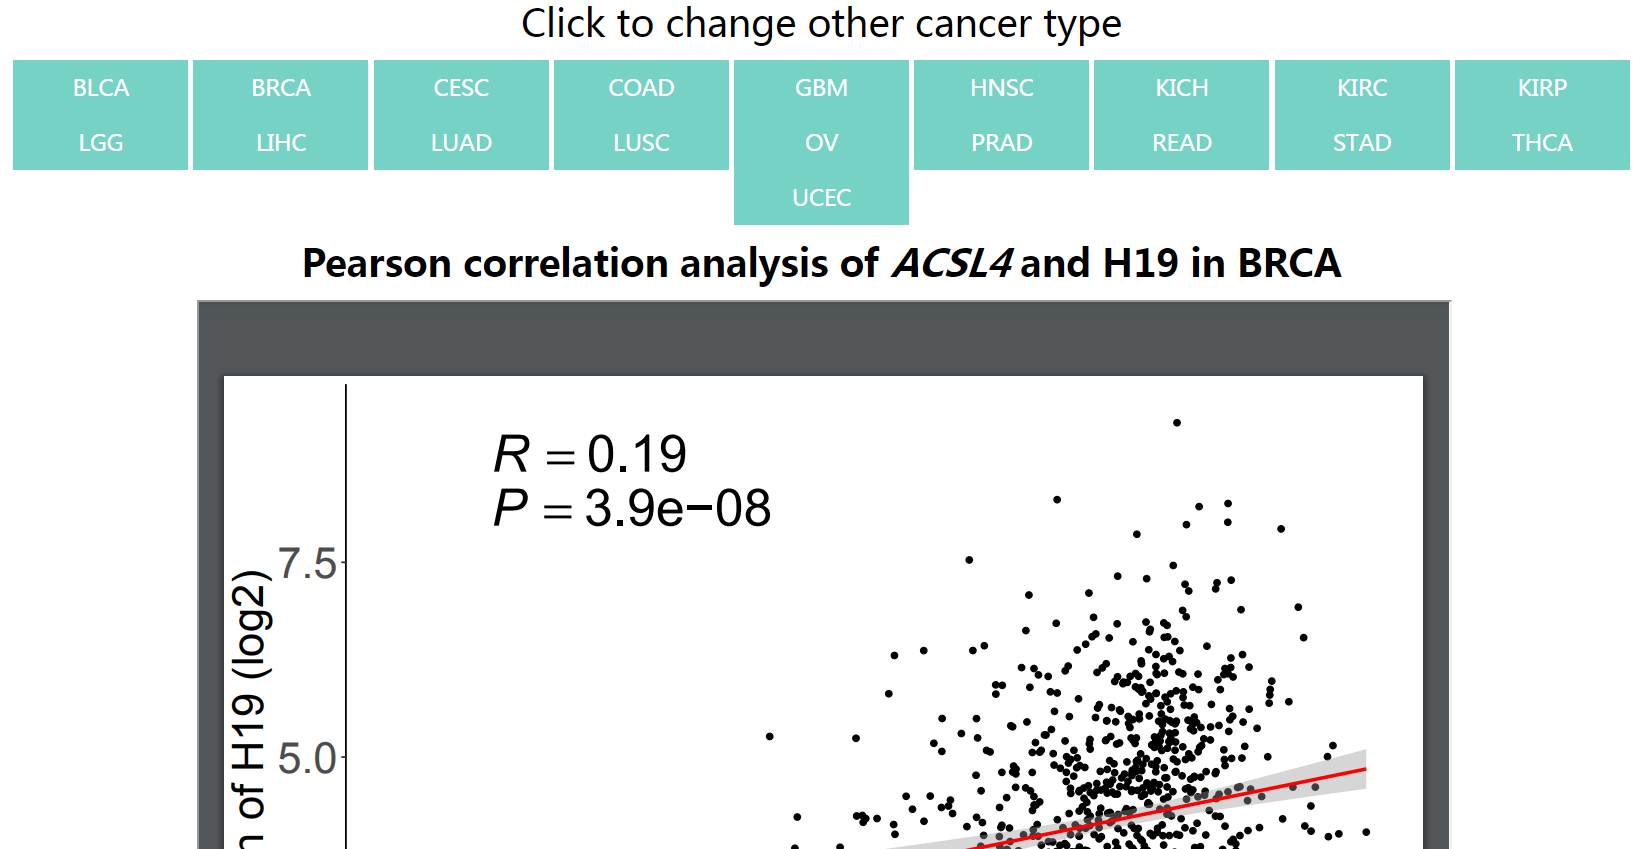Select the GBM cancer type

coord(821,88)
